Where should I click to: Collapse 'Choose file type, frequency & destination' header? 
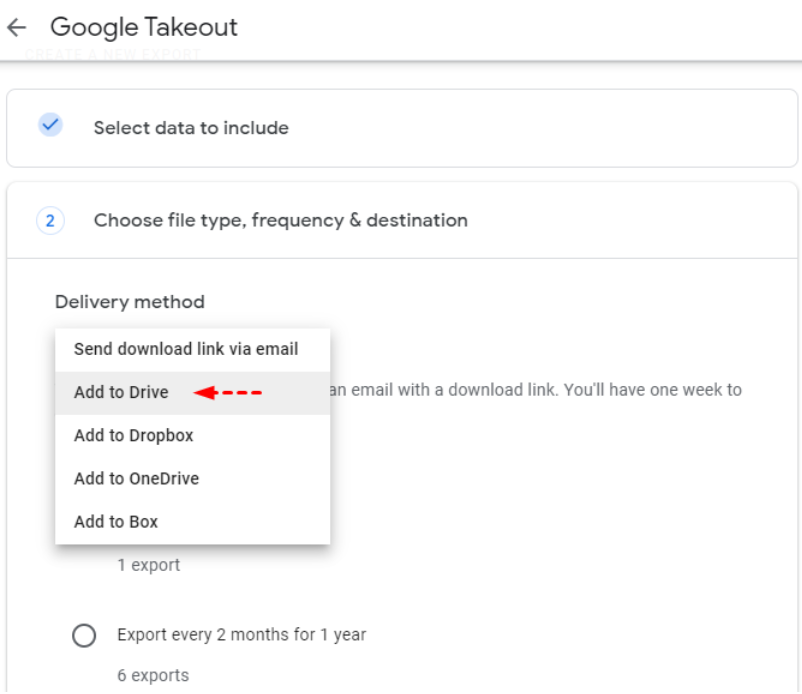coord(402,220)
